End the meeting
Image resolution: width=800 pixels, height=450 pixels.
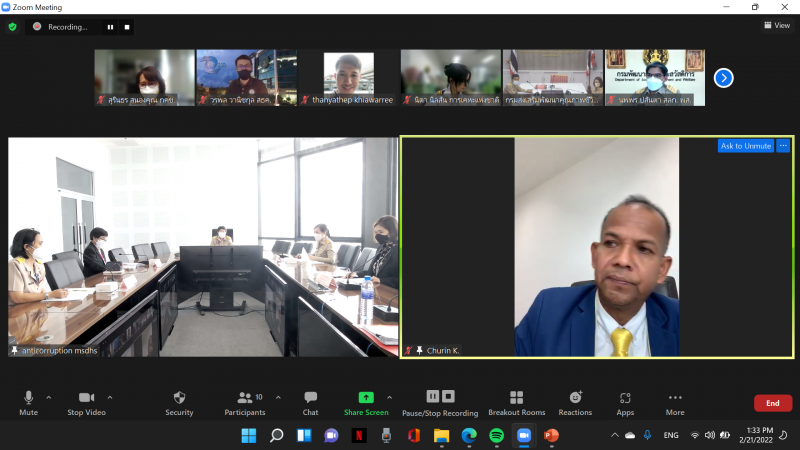[773, 403]
